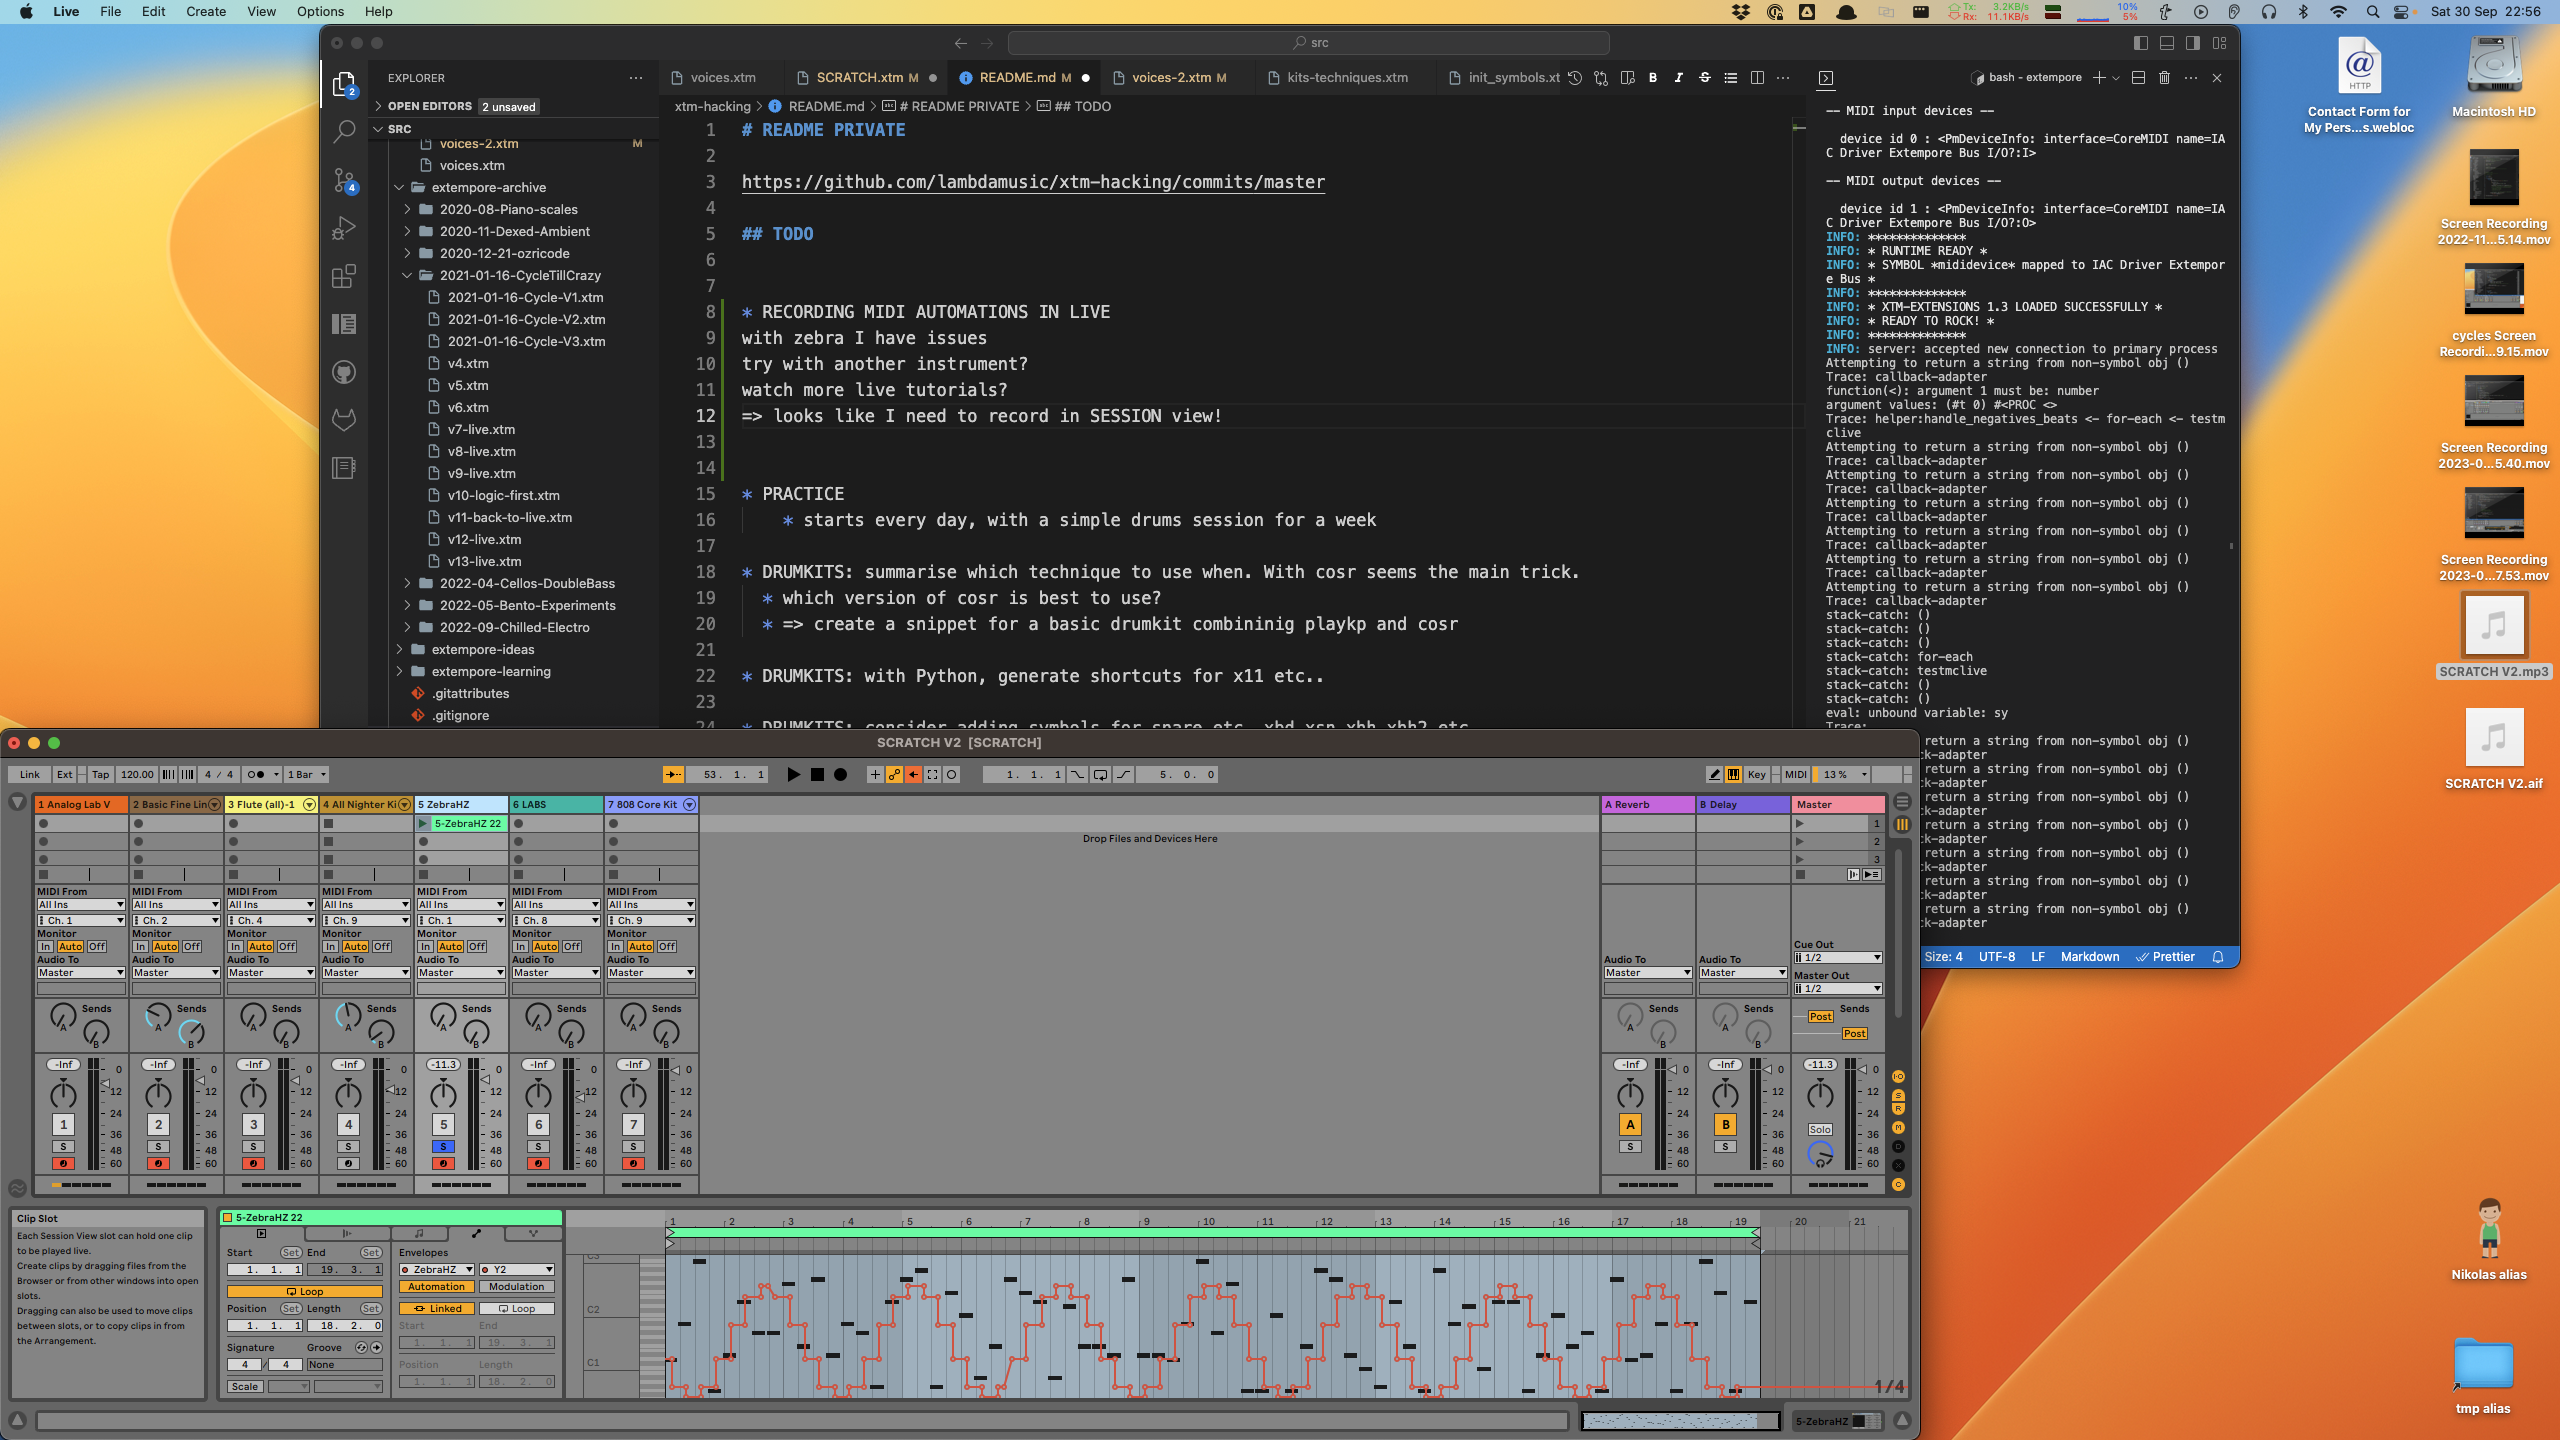Open the clip Notes tab icon
The height and width of the screenshot is (1440, 2560).
point(419,1234)
